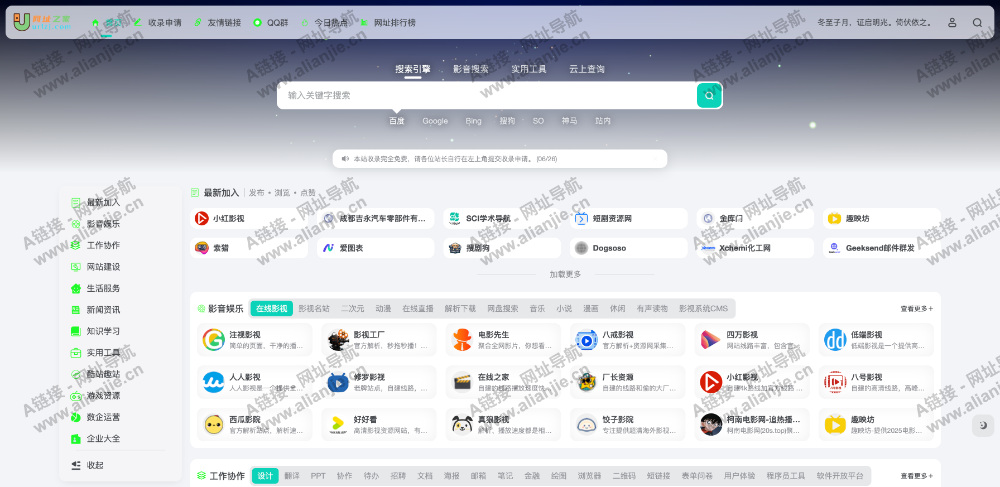The width and height of the screenshot is (1000, 487).
Task: Expand list with 加载更多
Action: [x=565, y=274]
